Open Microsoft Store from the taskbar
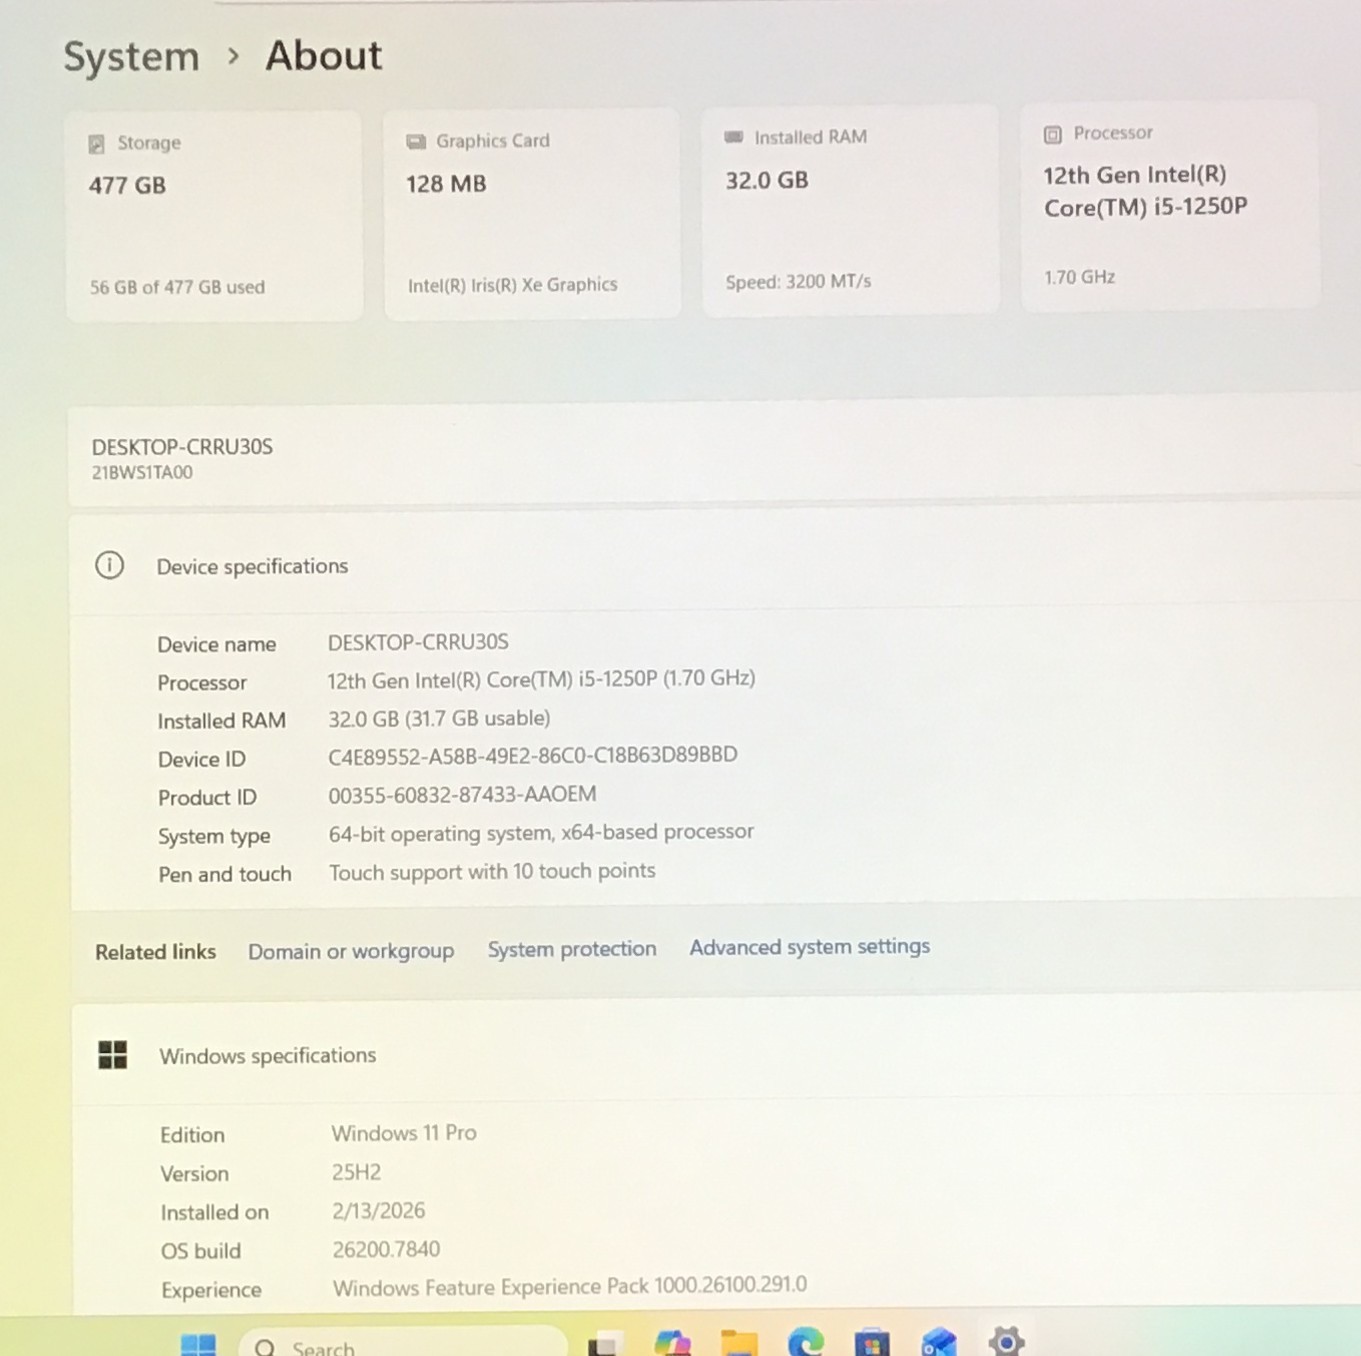This screenshot has width=1361, height=1356. 872,1342
